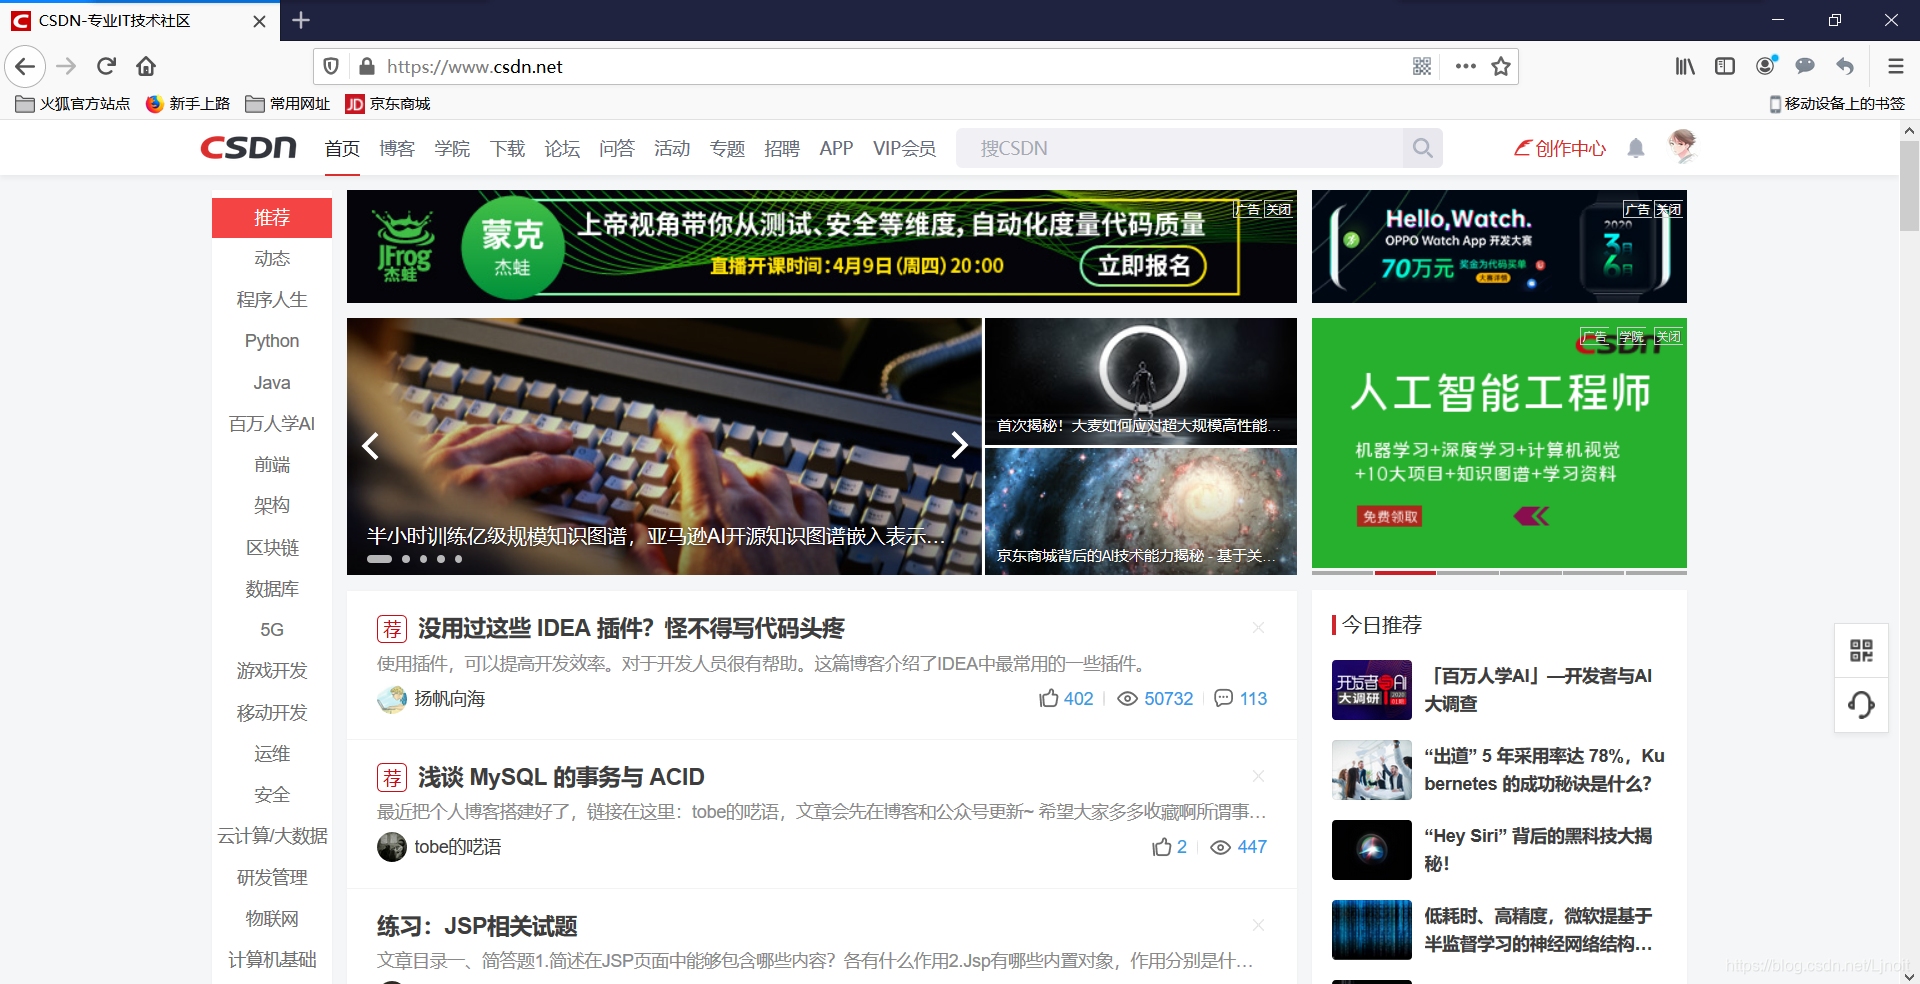
Task: Open comments count 113 on IDEA article
Action: coord(1240,698)
